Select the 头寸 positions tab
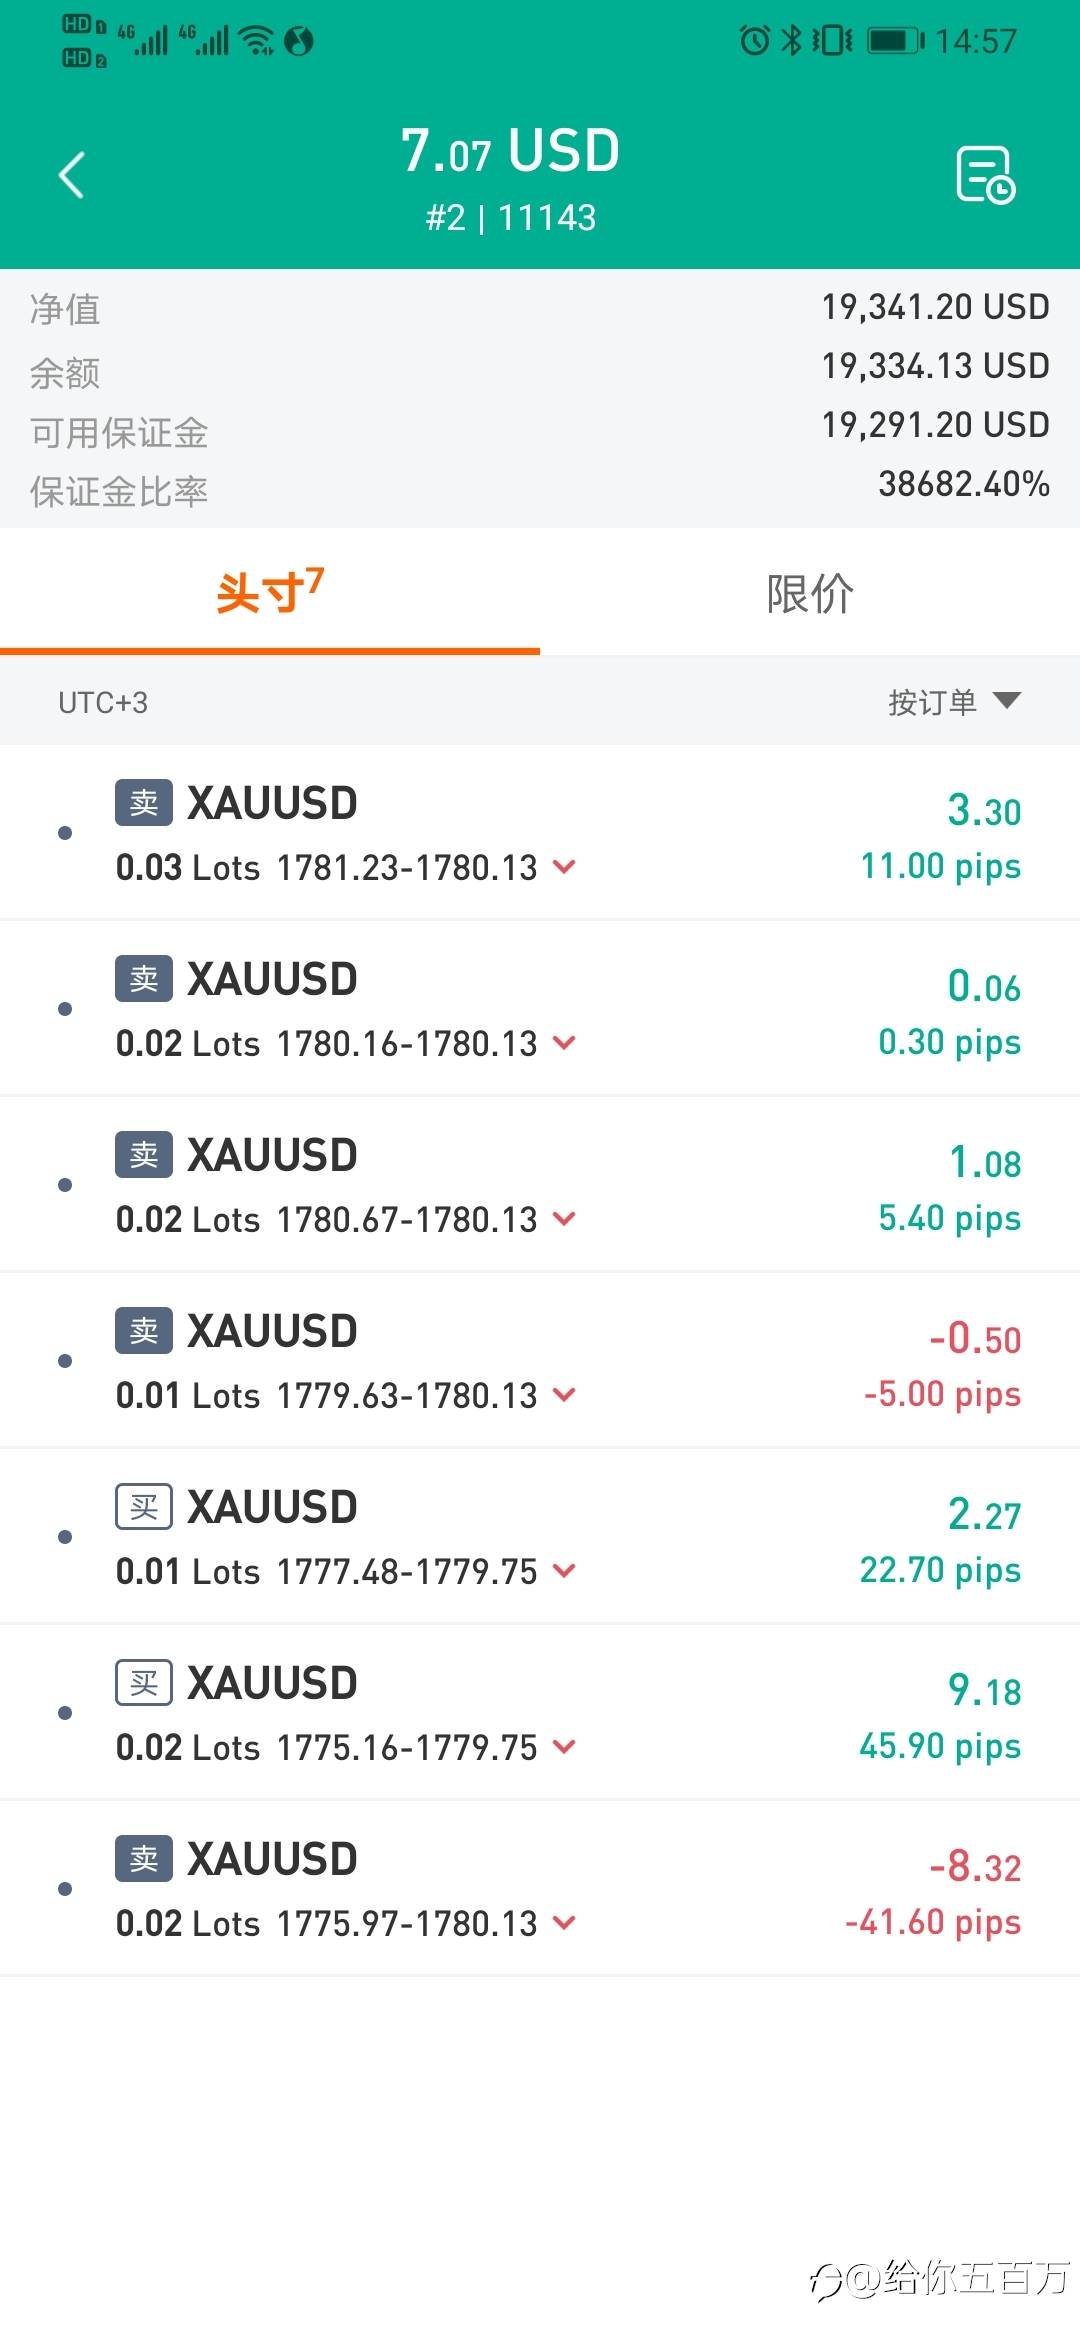 point(270,593)
